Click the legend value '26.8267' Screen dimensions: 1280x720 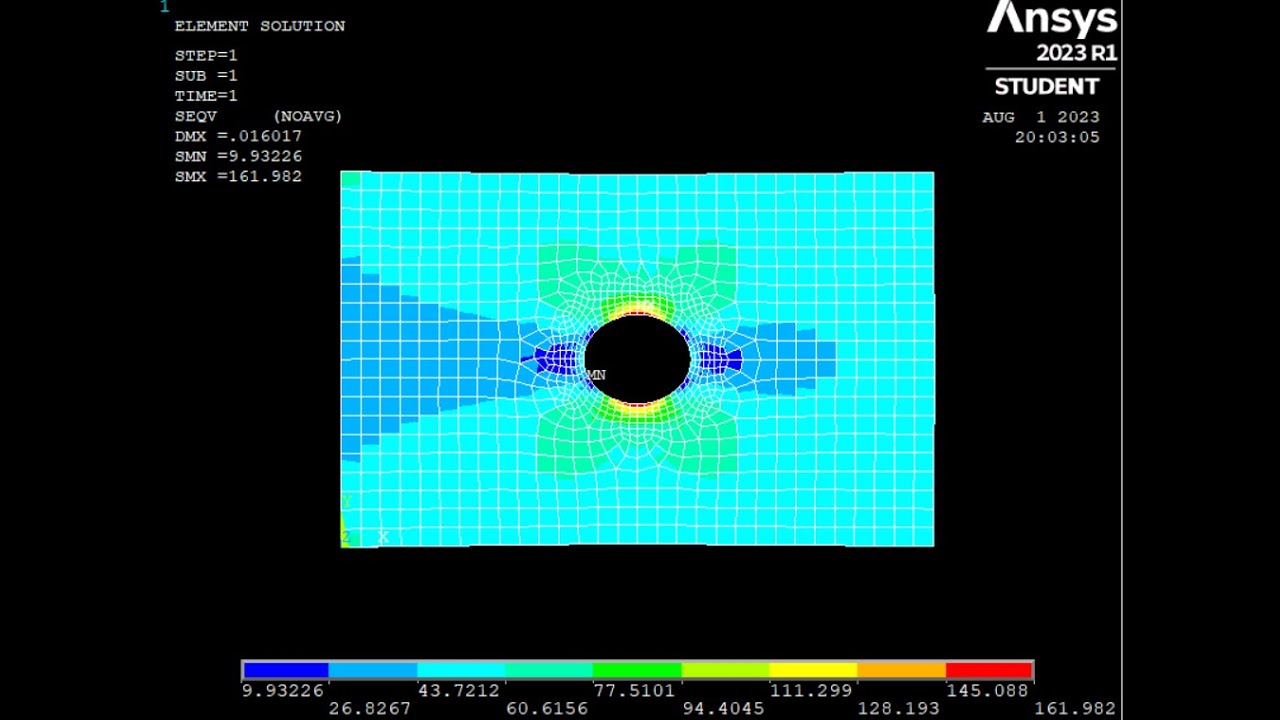coord(370,708)
